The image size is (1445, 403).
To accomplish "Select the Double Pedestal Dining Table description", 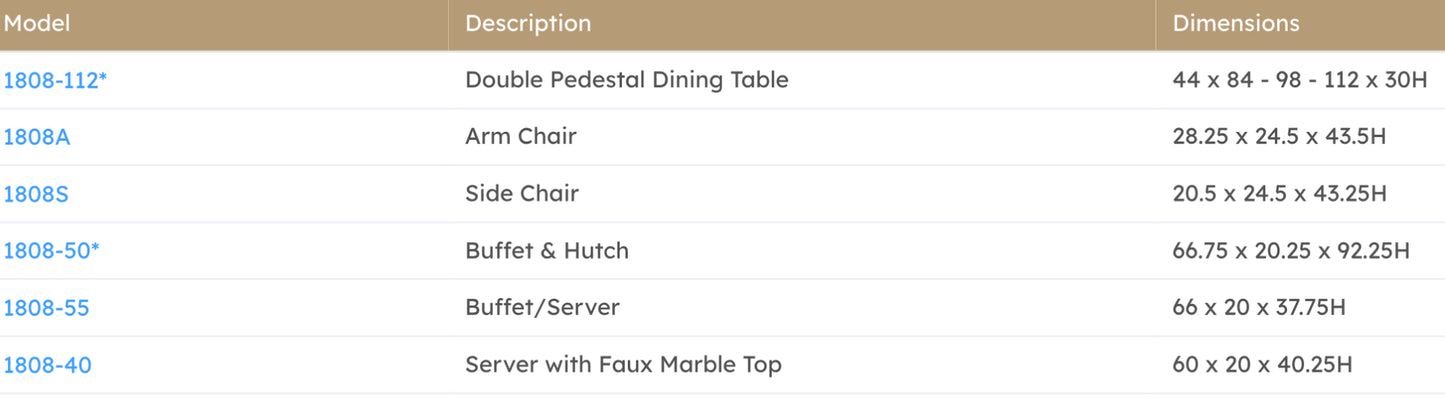I will click(627, 80).
